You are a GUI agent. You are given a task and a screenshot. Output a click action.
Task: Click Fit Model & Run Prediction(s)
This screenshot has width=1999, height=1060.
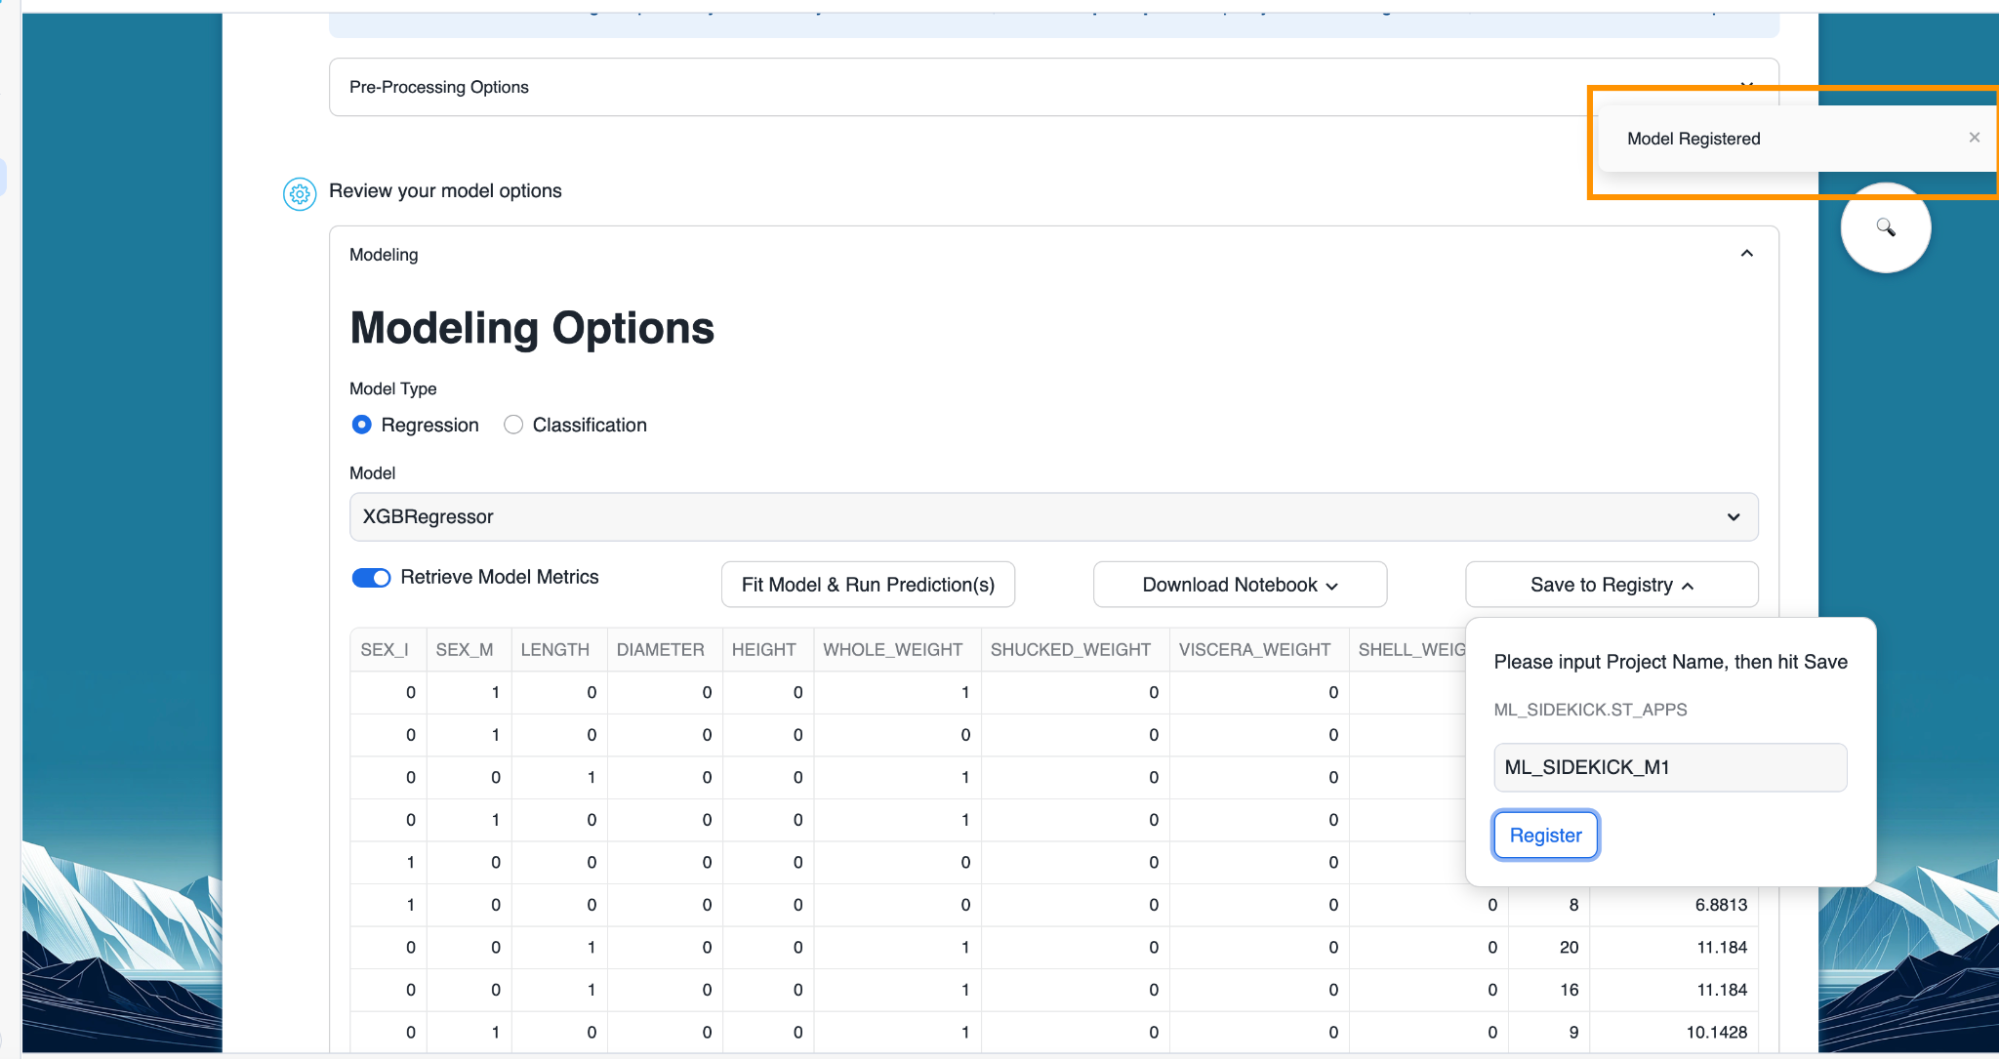click(x=867, y=585)
